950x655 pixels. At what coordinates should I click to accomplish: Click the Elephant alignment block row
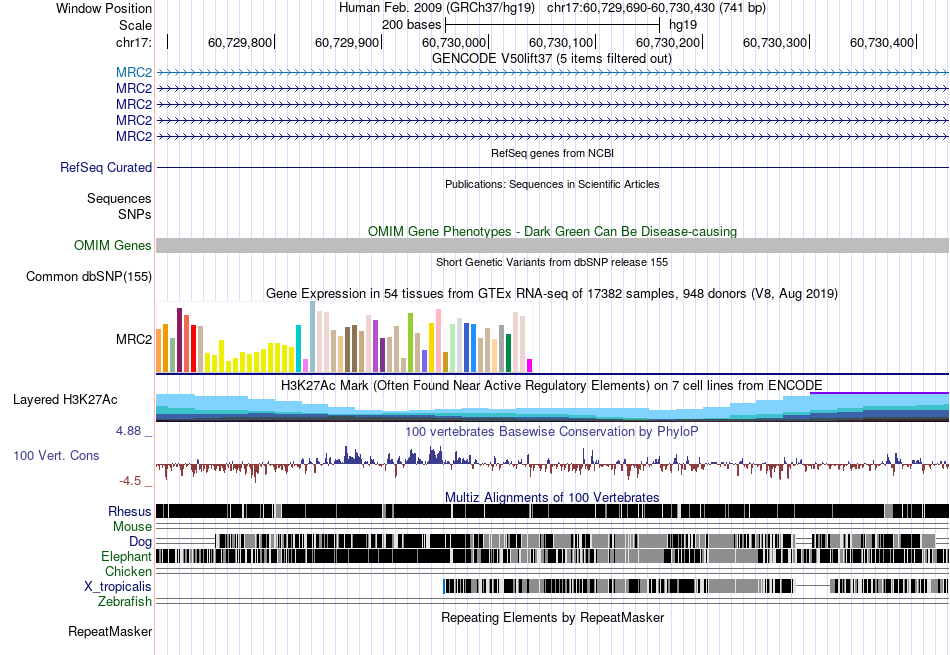552,556
